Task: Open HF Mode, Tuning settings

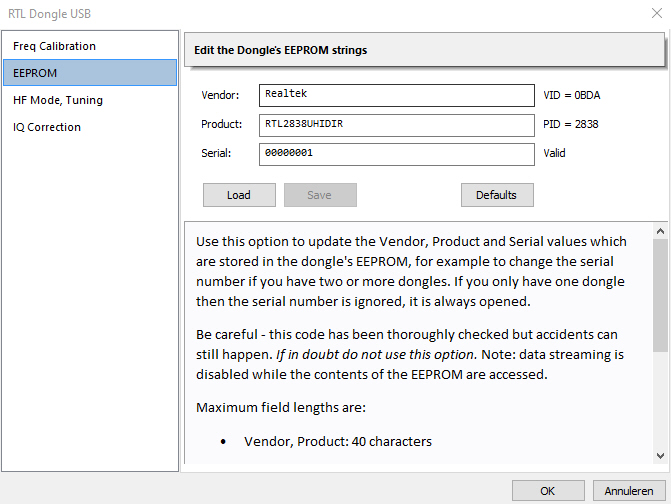Action: tap(90, 100)
